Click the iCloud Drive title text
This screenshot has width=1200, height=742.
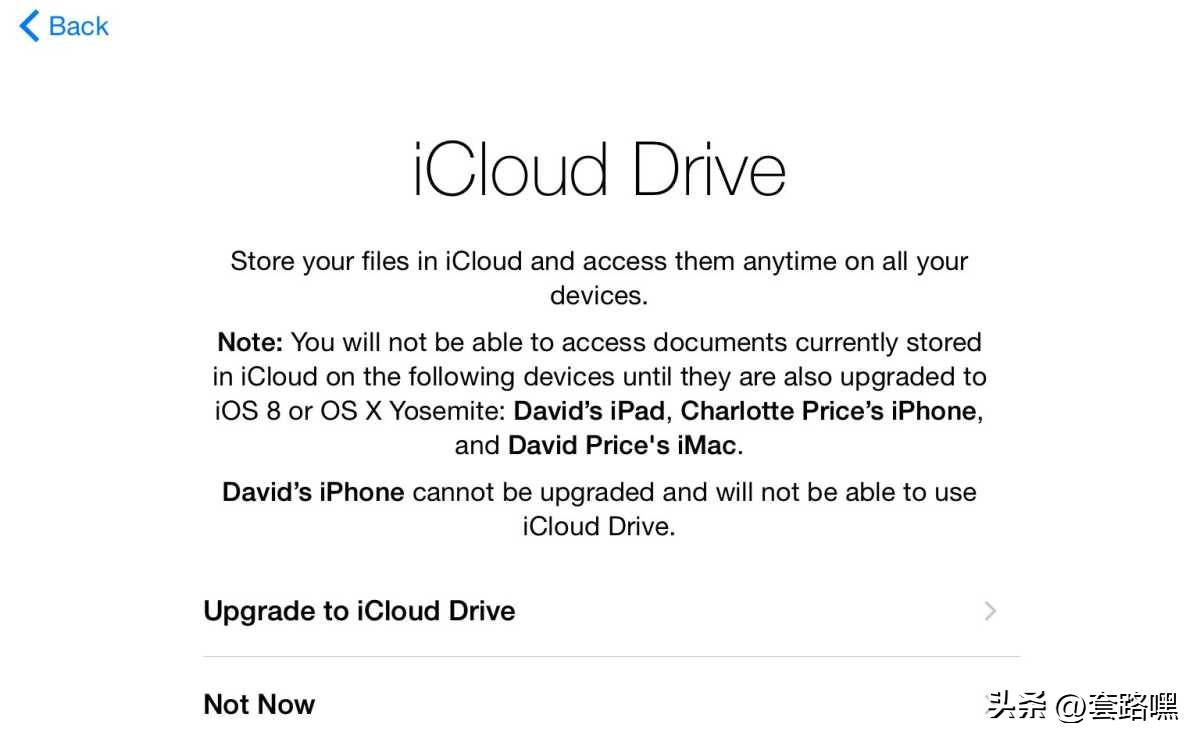598,170
